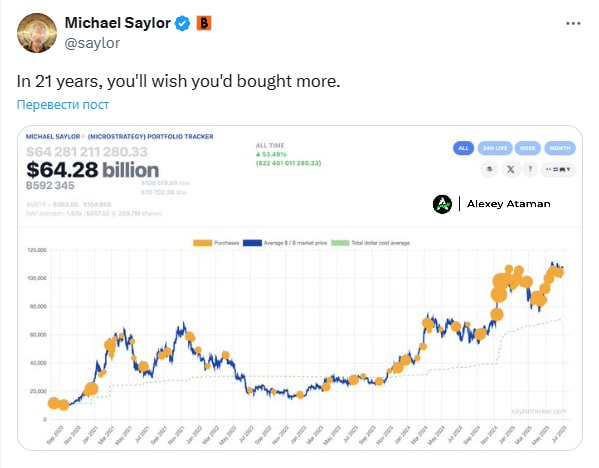Select the 24H LIVE tab
The image size is (599, 468).
tap(495, 148)
